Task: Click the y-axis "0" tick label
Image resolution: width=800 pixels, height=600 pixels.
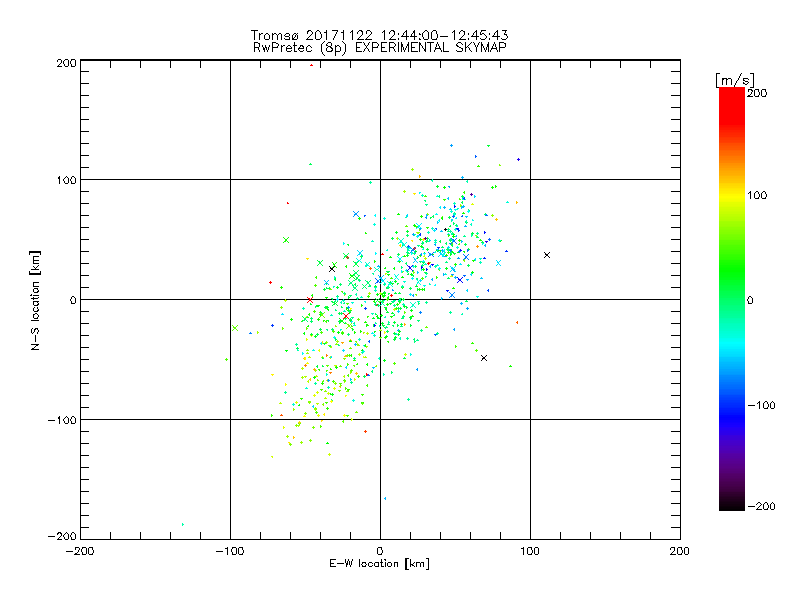Action: click(73, 300)
